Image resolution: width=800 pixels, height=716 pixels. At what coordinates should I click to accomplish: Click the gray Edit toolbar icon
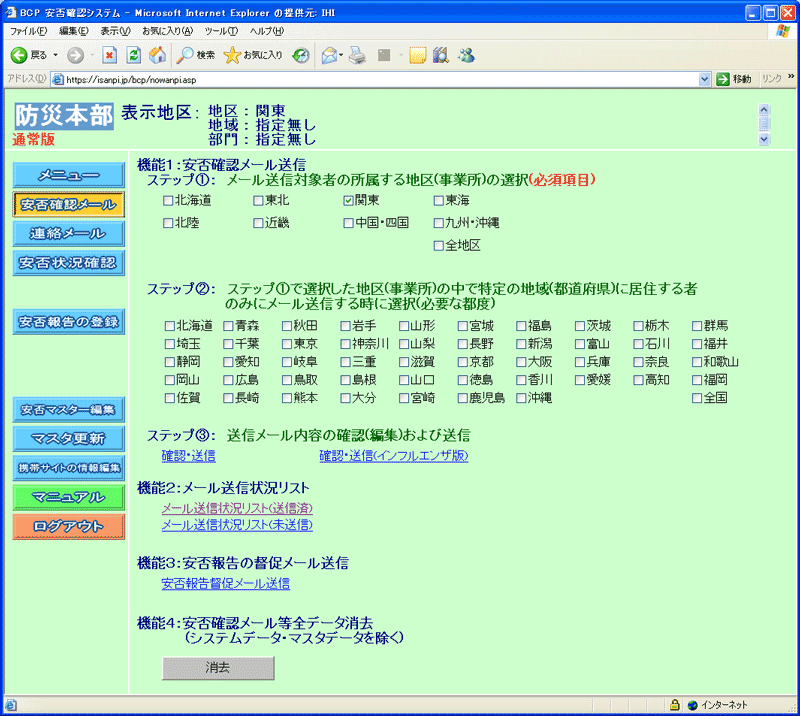384,55
